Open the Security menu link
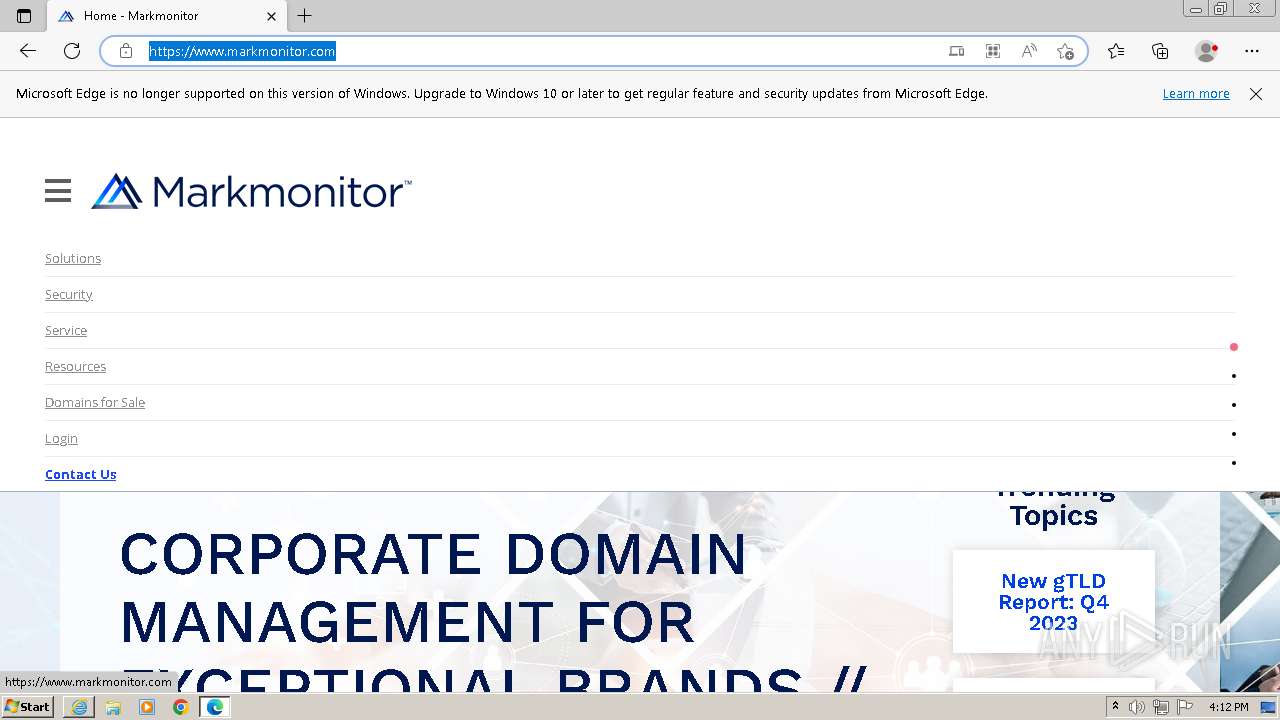The height and width of the screenshot is (720, 1280). (69, 294)
